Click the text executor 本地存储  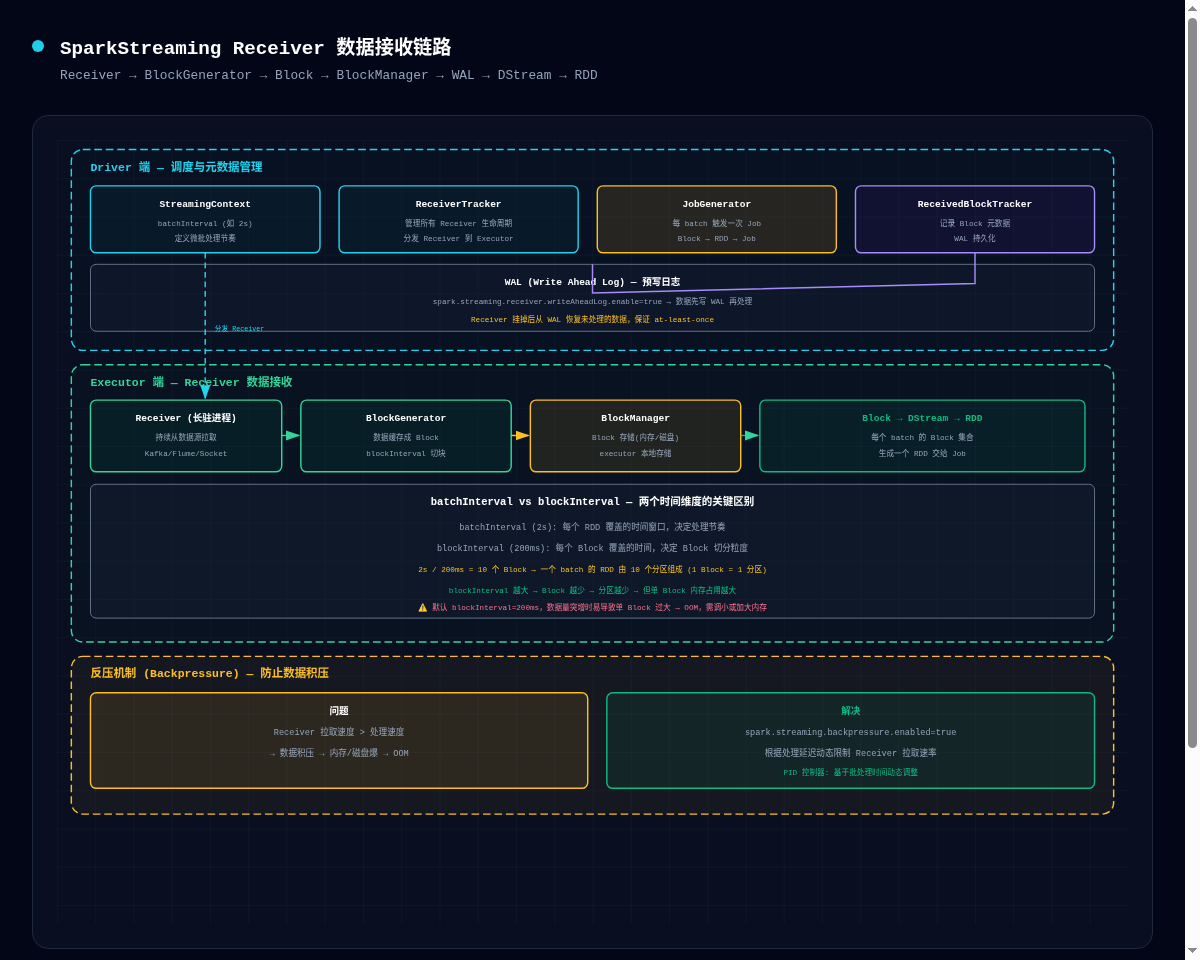coord(636,453)
